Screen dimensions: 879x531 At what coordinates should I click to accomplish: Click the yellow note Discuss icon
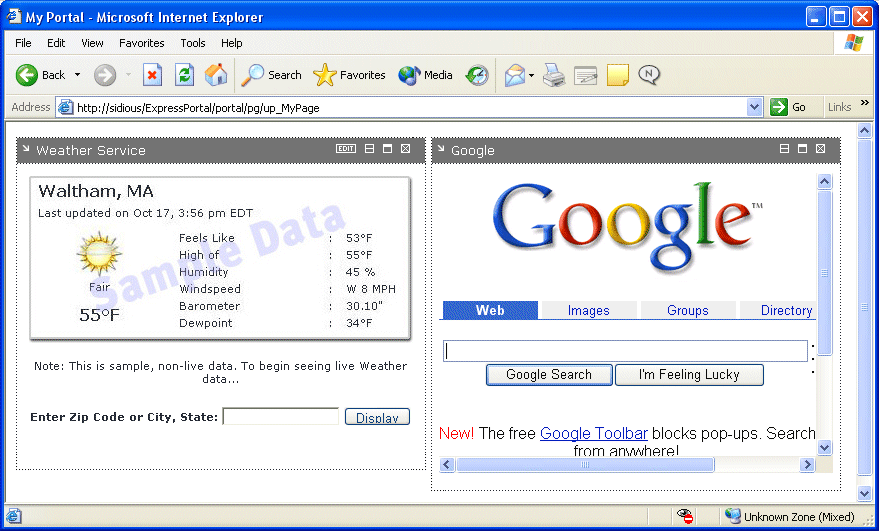[617, 75]
